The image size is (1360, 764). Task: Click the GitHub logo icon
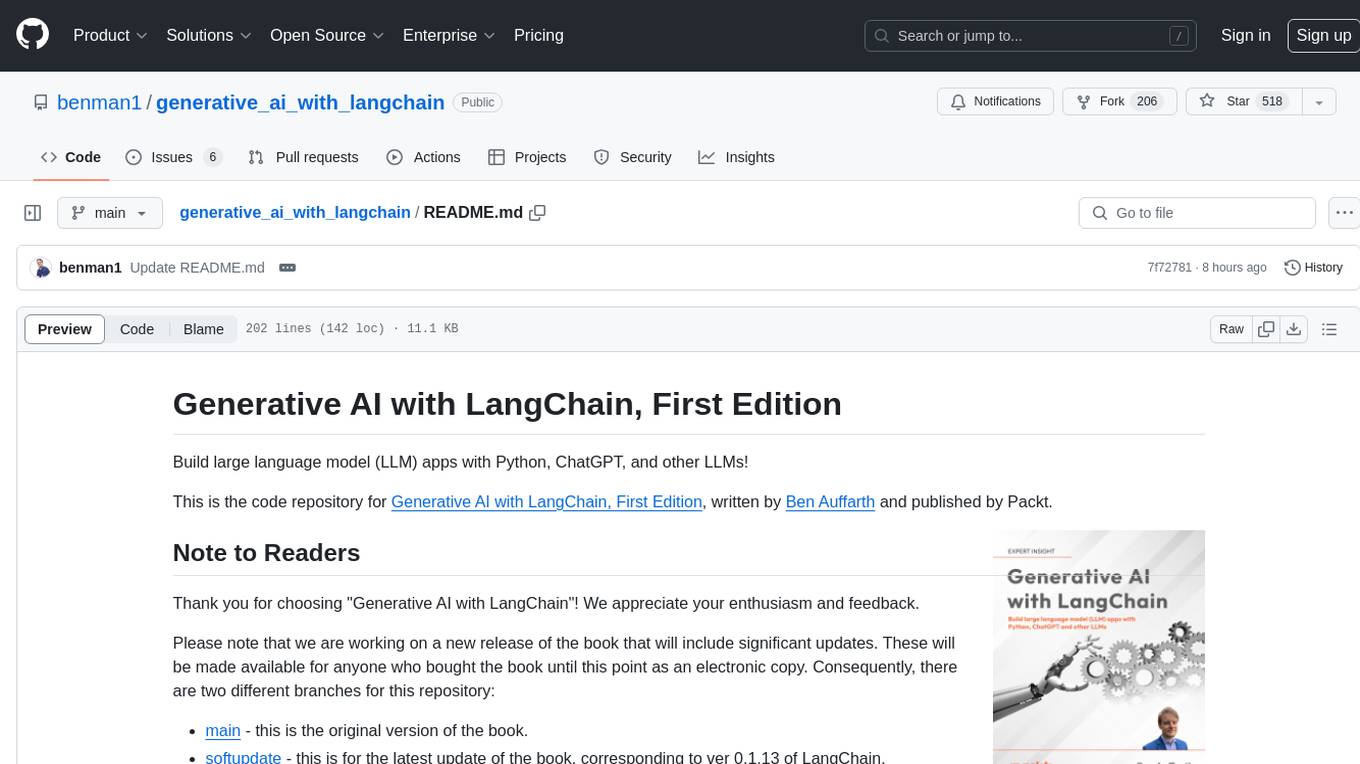click(33, 35)
